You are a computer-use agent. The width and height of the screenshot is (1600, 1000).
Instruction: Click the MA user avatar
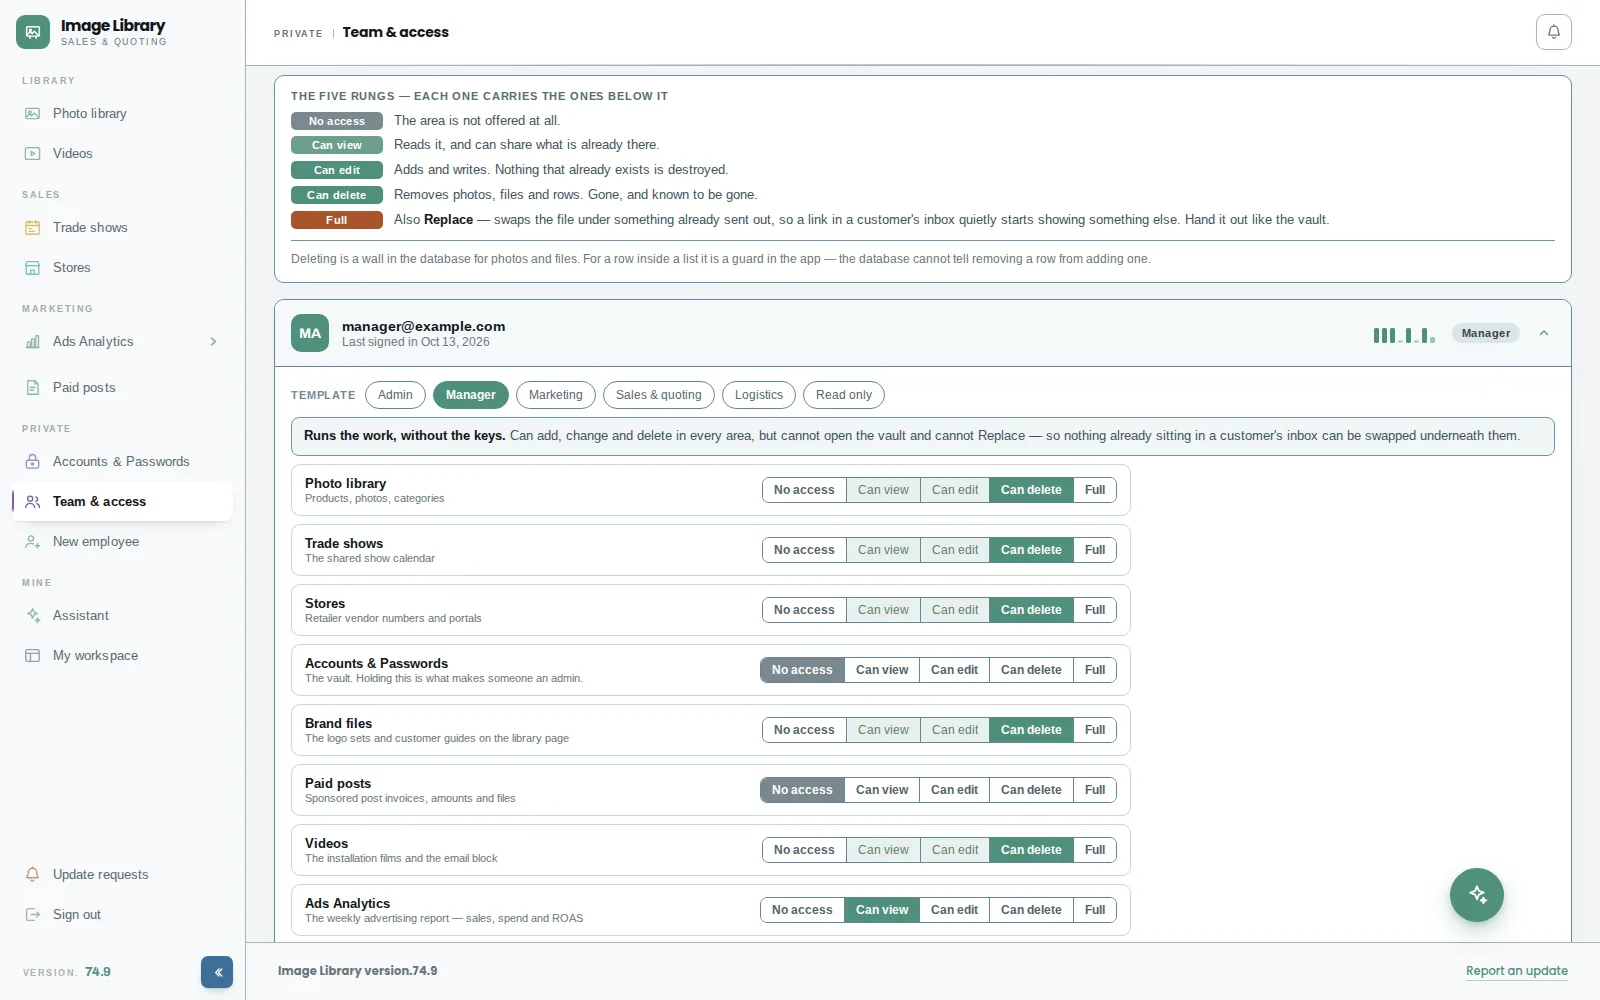pyautogui.click(x=310, y=334)
